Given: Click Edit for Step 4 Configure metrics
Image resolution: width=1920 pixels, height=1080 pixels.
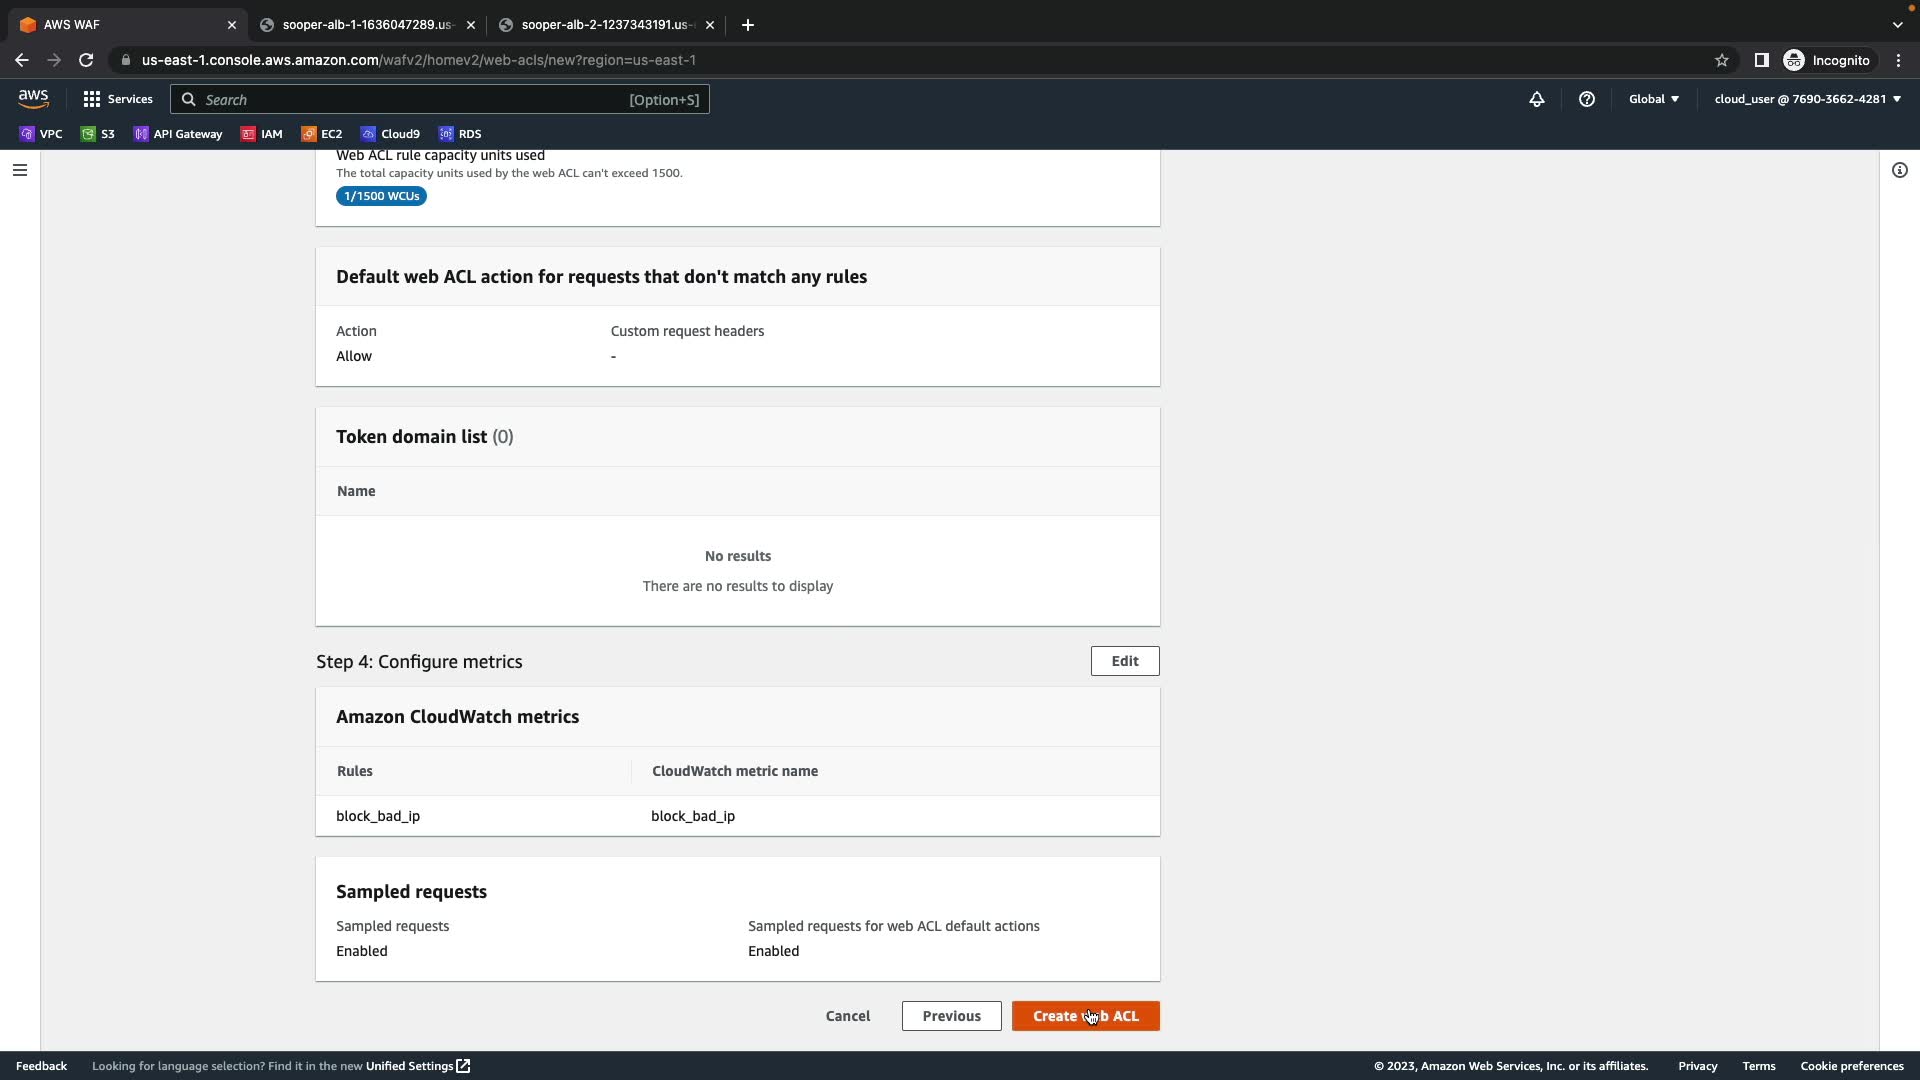Looking at the screenshot, I should pyautogui.click(x=1124, y=661).
